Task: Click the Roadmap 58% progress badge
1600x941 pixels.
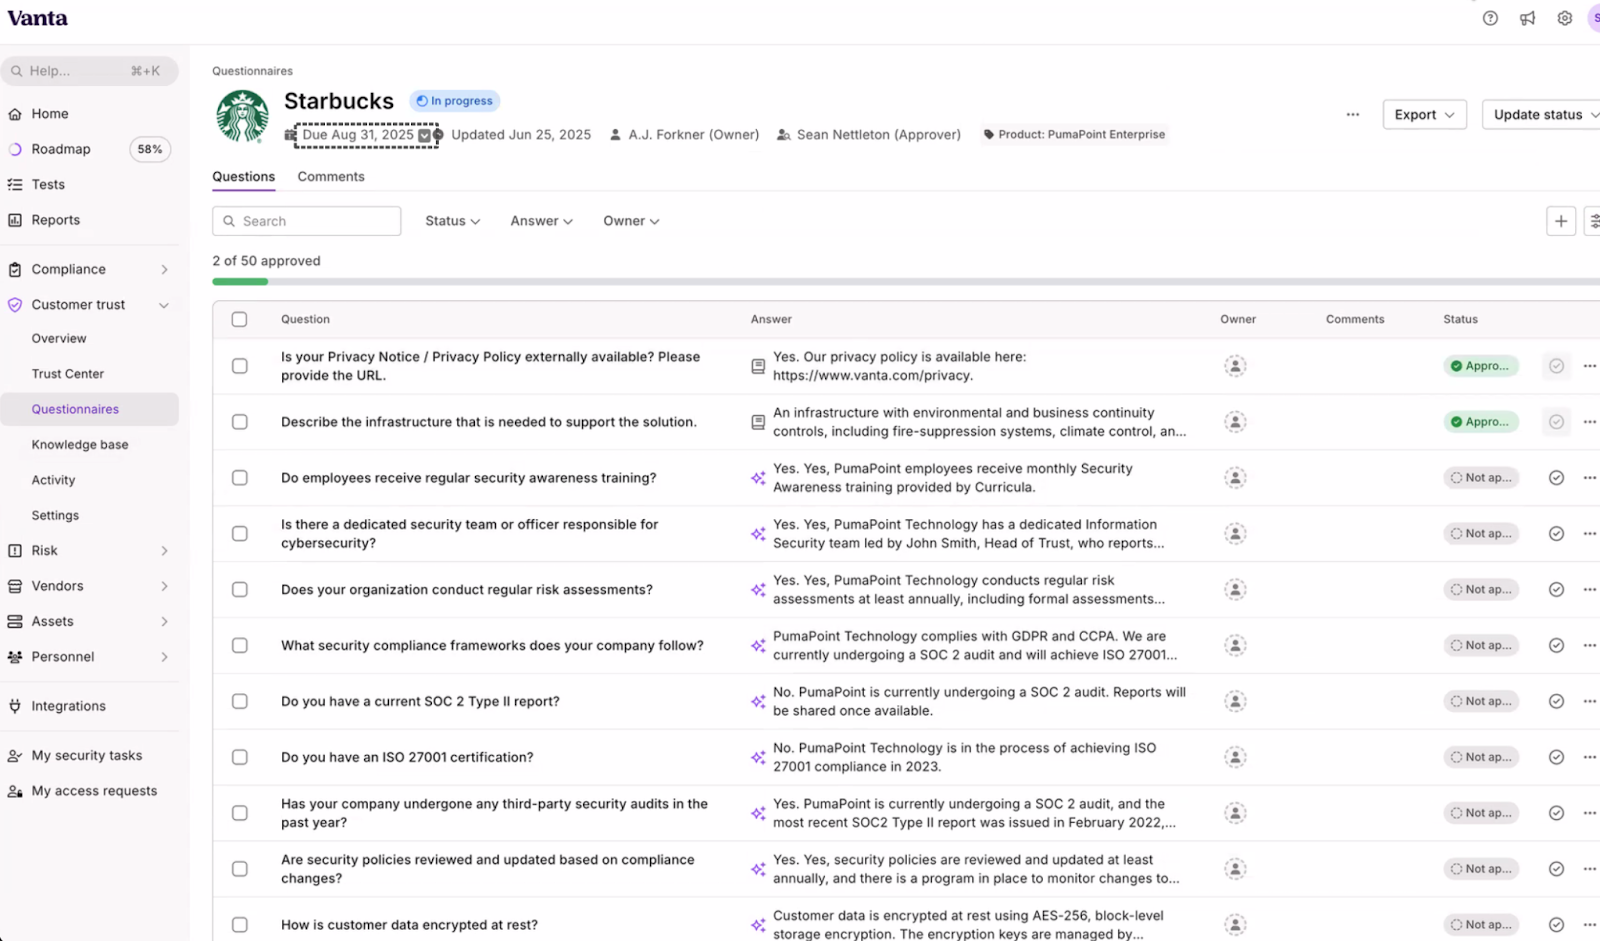Action: tap(150, 149)
